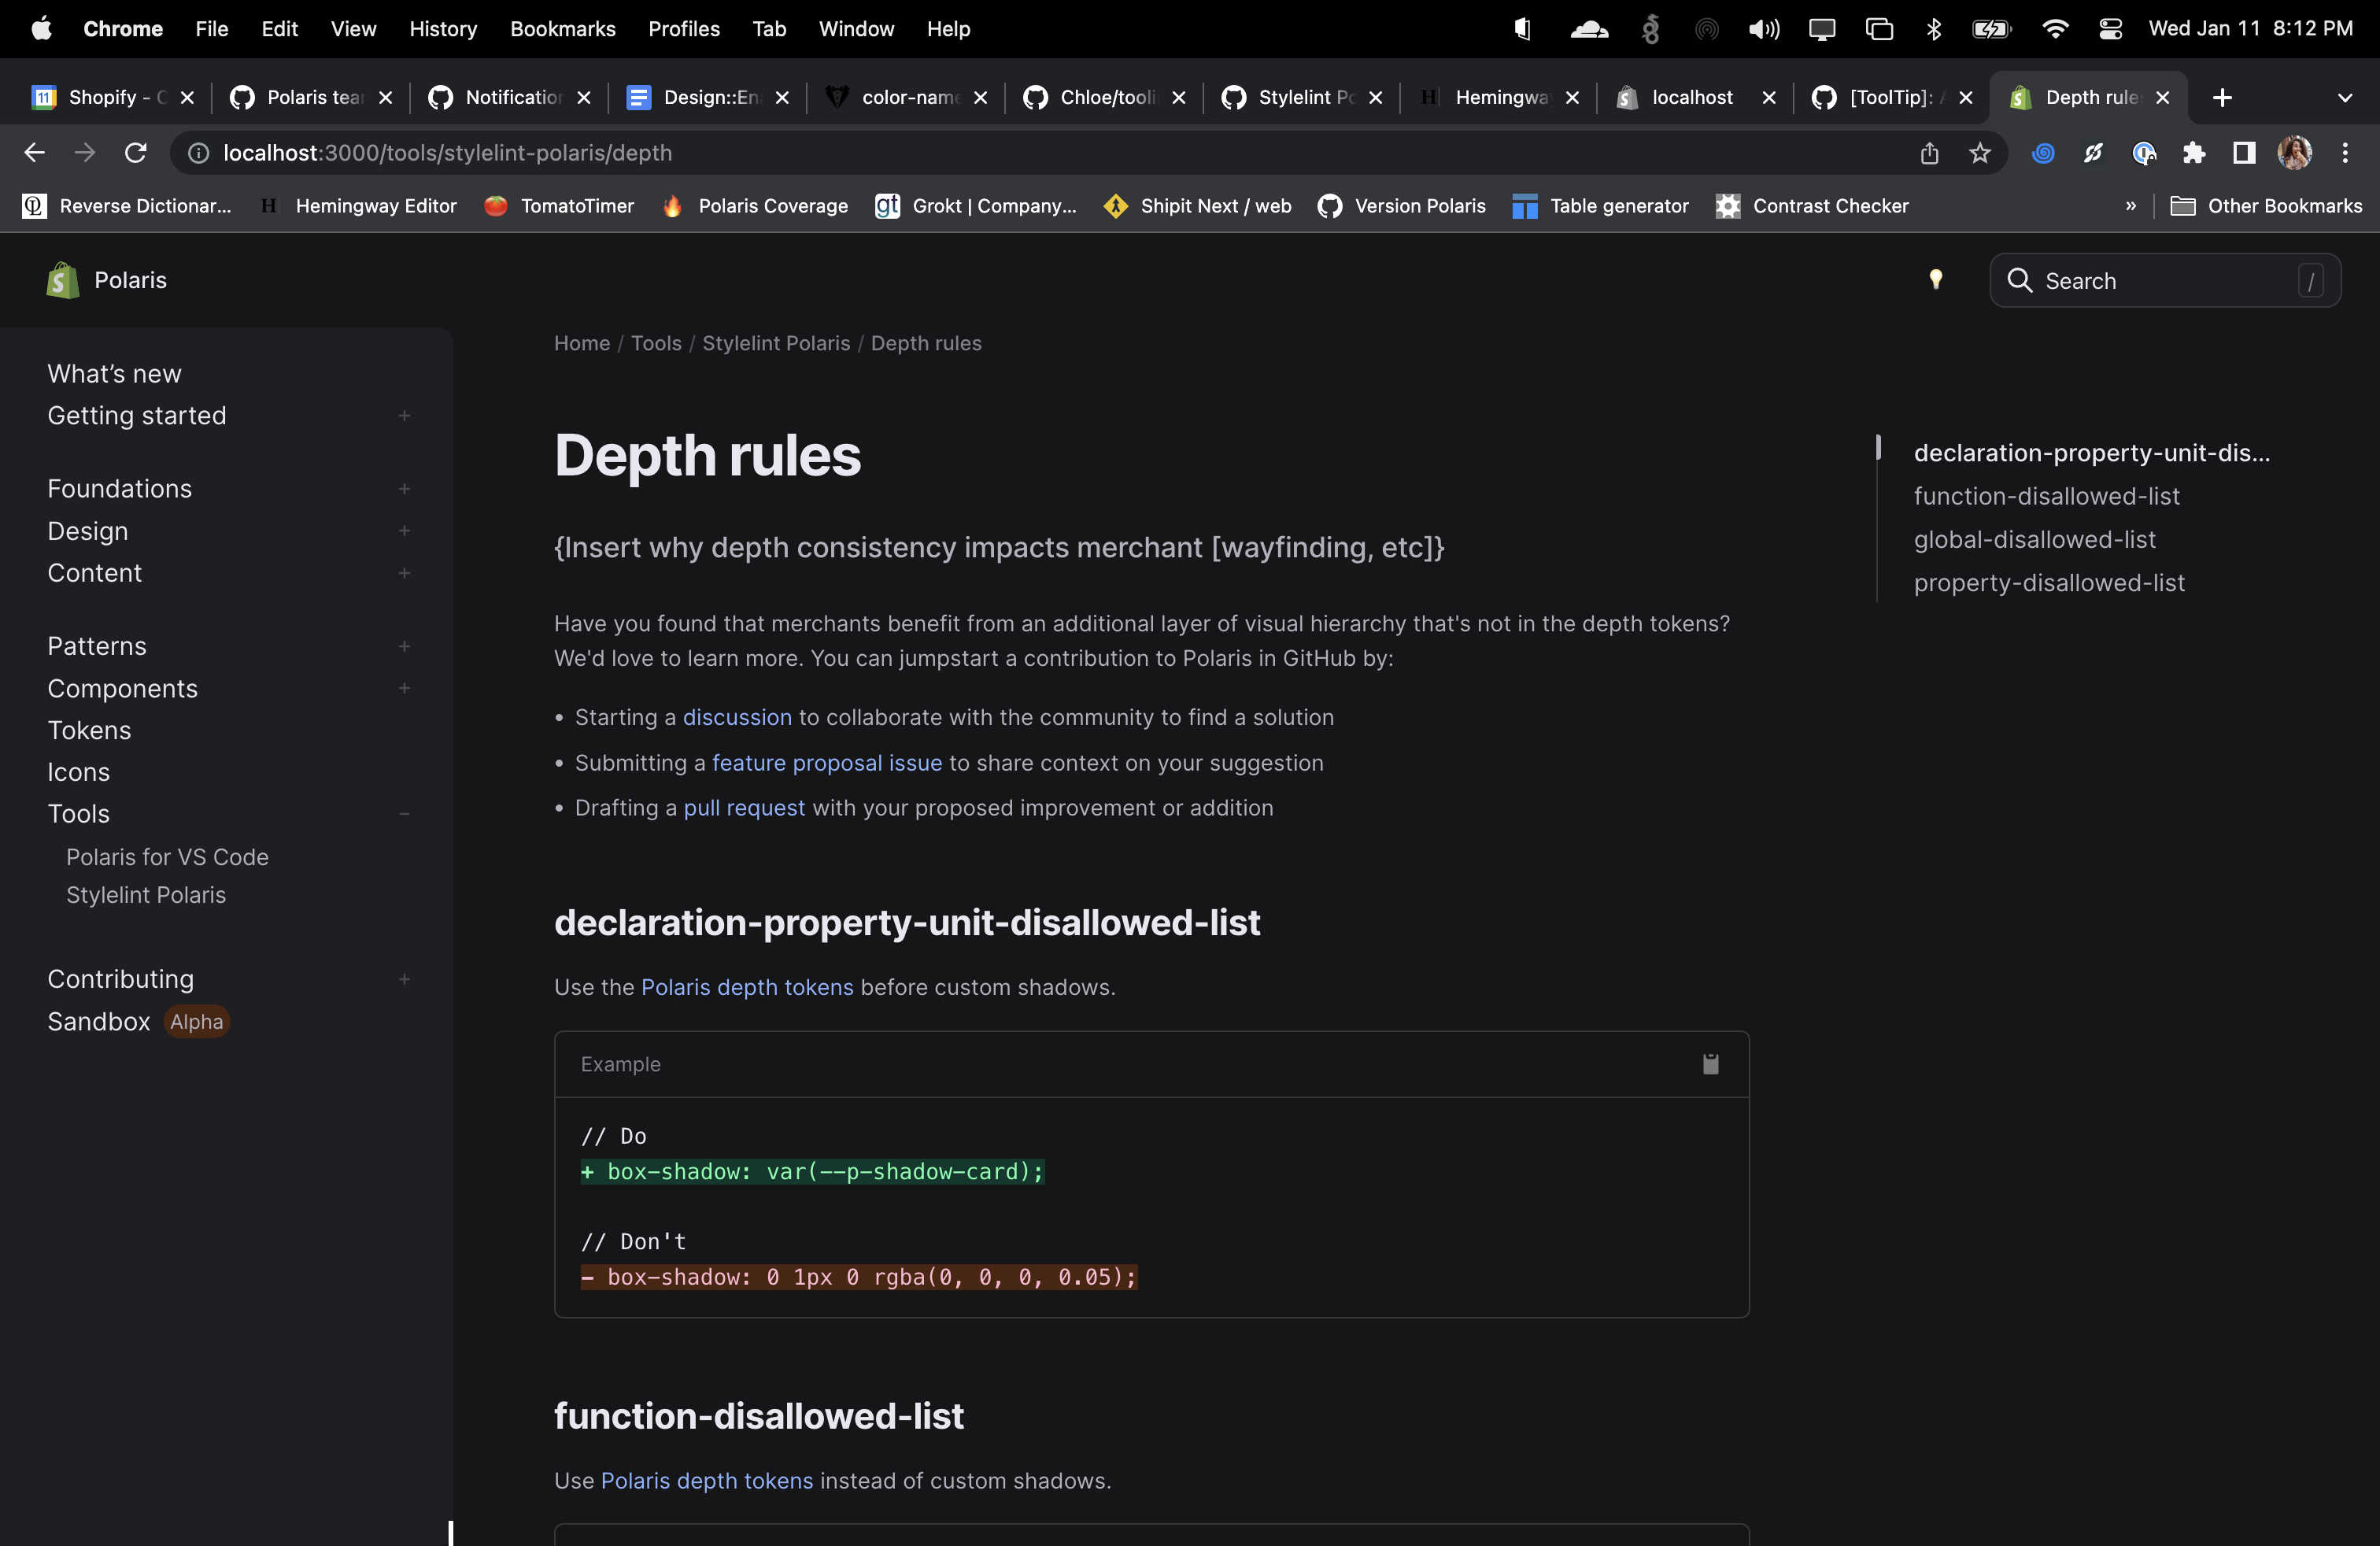Screen dimensions: 2380x1546
Task: Open the Bookmarks menu
Action: pyautogui.click(x=562, y=29)
